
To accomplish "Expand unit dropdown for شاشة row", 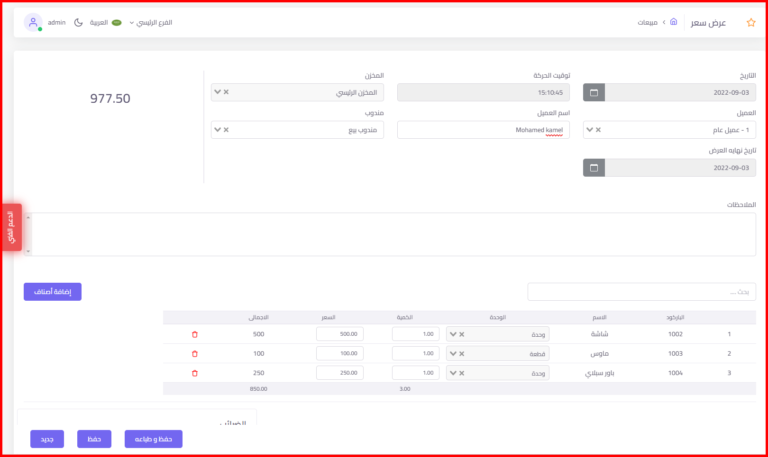I will point(452,334).
